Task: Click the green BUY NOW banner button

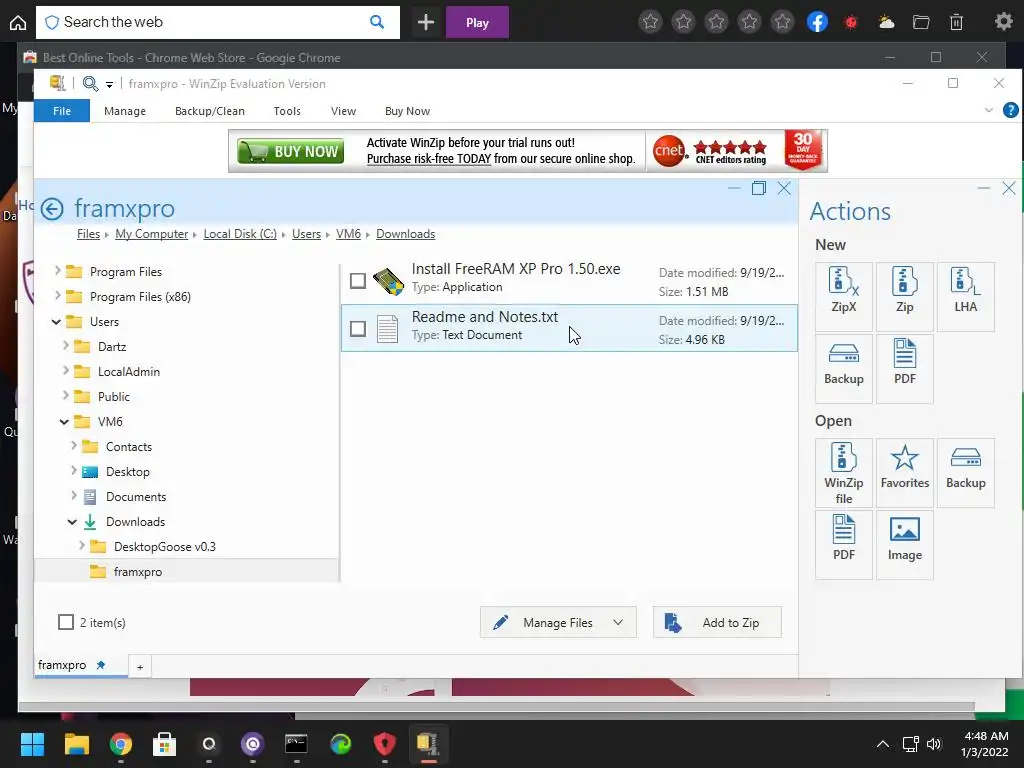Action: pos(291,152)
